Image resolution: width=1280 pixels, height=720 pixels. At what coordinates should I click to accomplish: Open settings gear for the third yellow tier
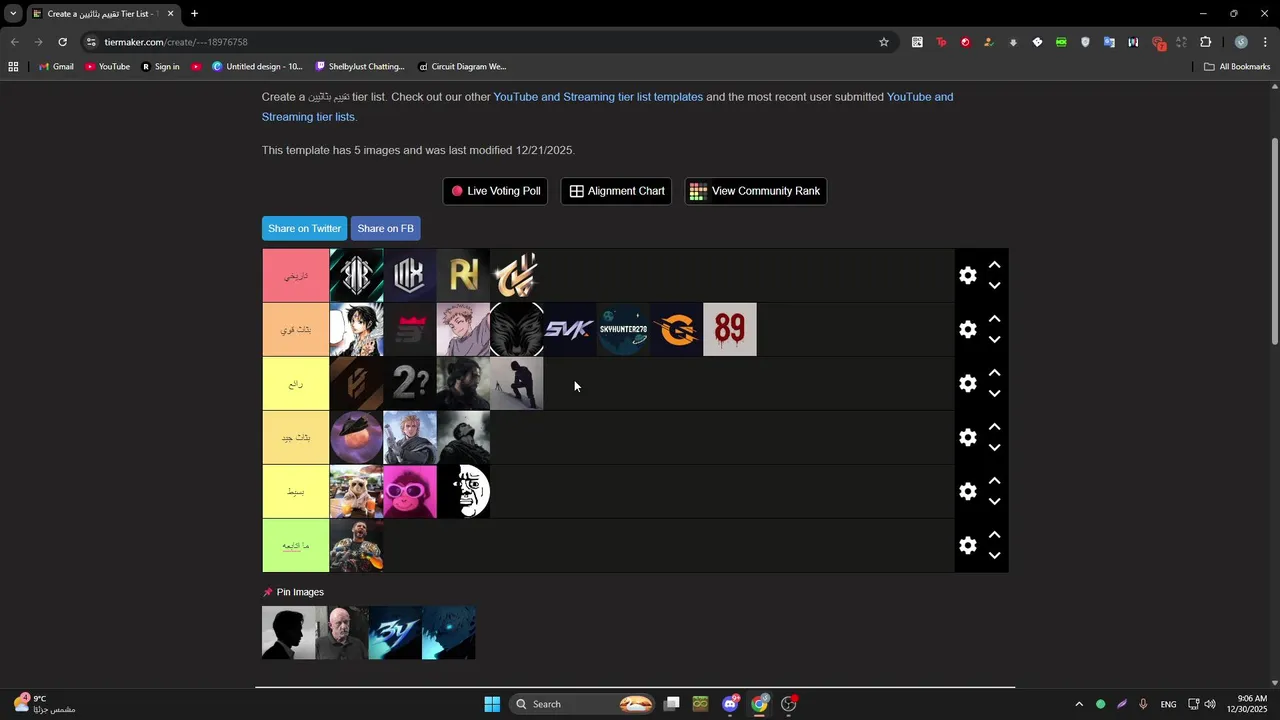(967, 383)
